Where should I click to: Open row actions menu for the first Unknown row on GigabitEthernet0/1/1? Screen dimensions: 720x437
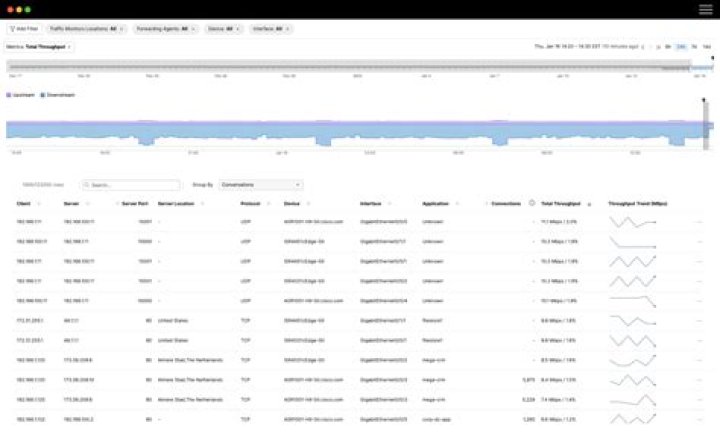coord(699,242)
